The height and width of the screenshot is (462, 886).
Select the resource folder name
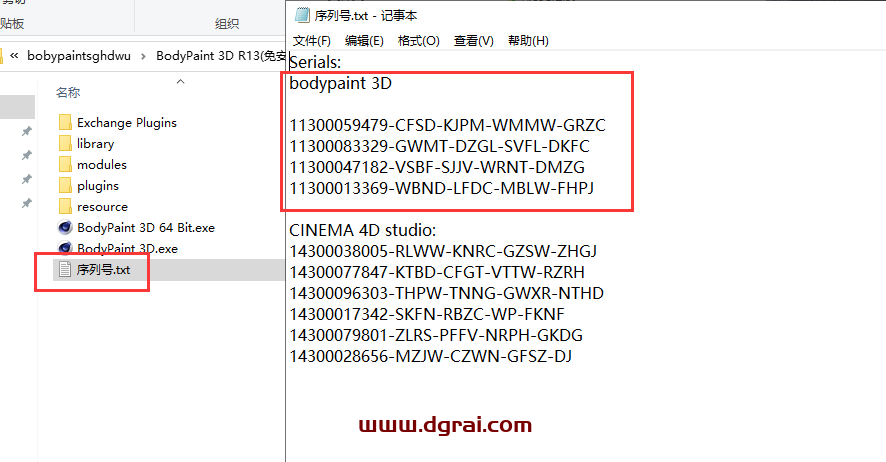click(102, 207)
